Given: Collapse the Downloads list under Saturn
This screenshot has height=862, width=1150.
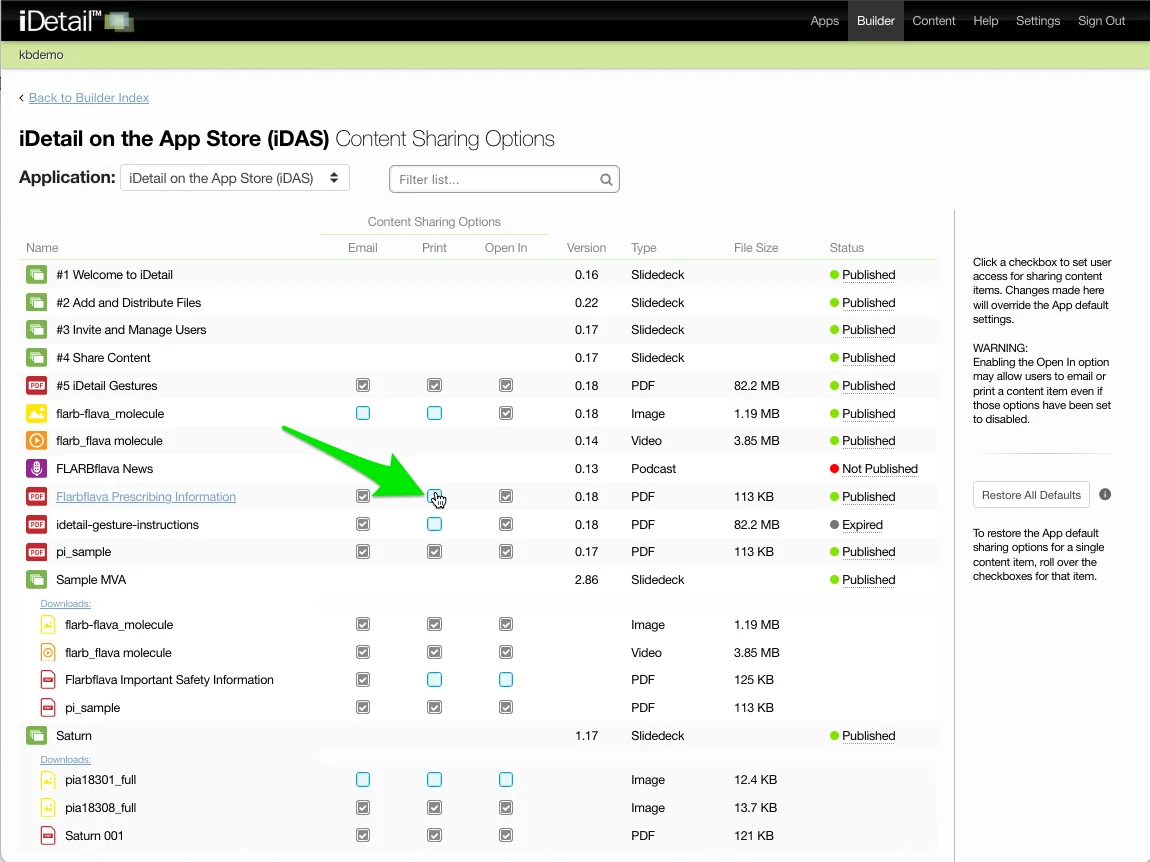Looking at the screenshot, I should click(x=65, y=760).
